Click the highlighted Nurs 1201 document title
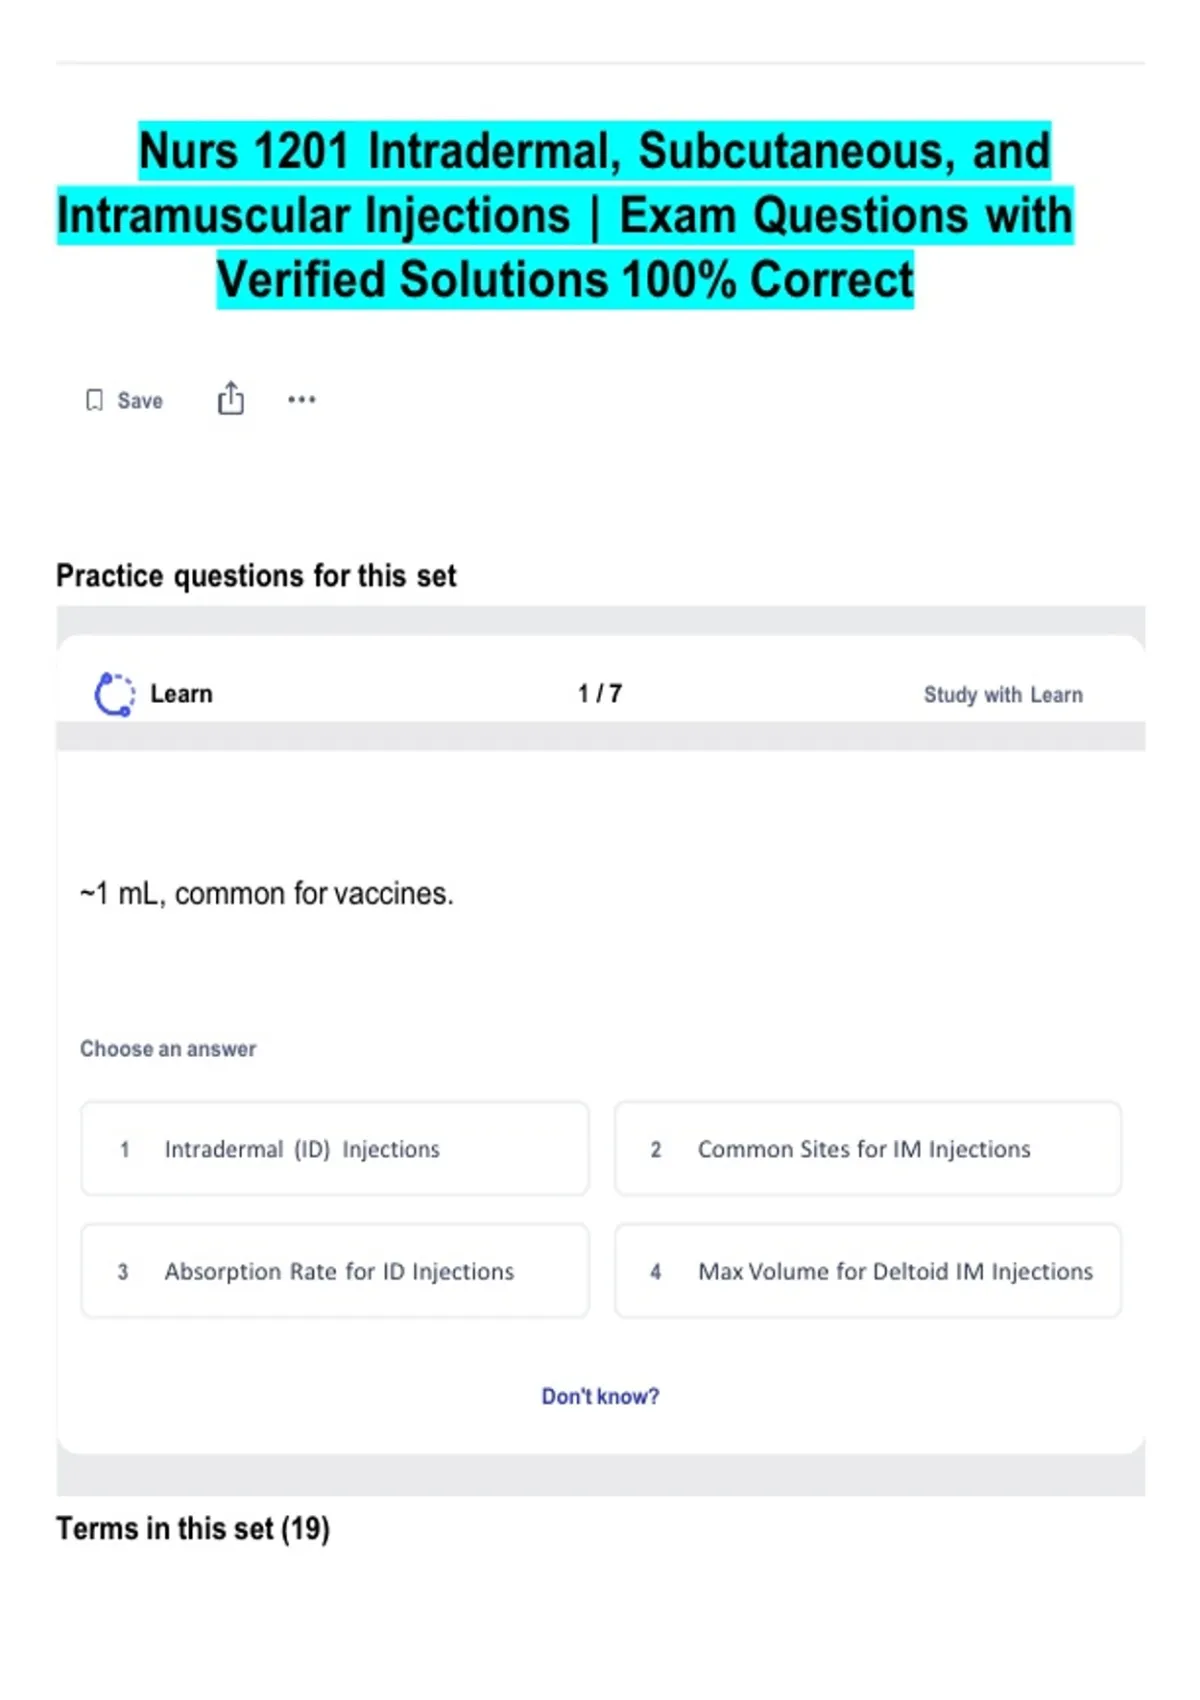 (566, 215)
